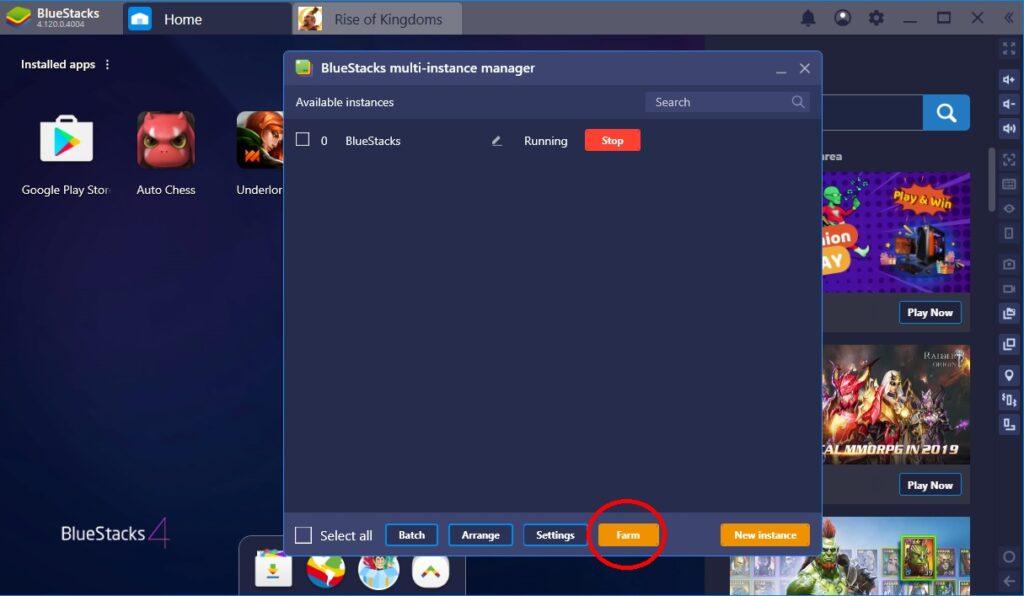
Task: Open the user account icon
Action: 842,18
